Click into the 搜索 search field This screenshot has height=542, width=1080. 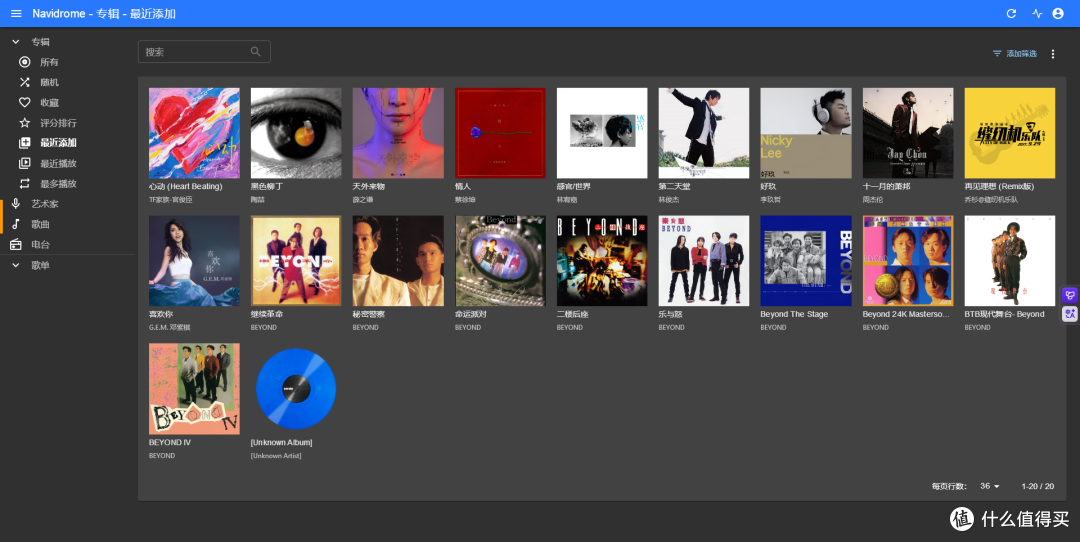pos(204,52)
